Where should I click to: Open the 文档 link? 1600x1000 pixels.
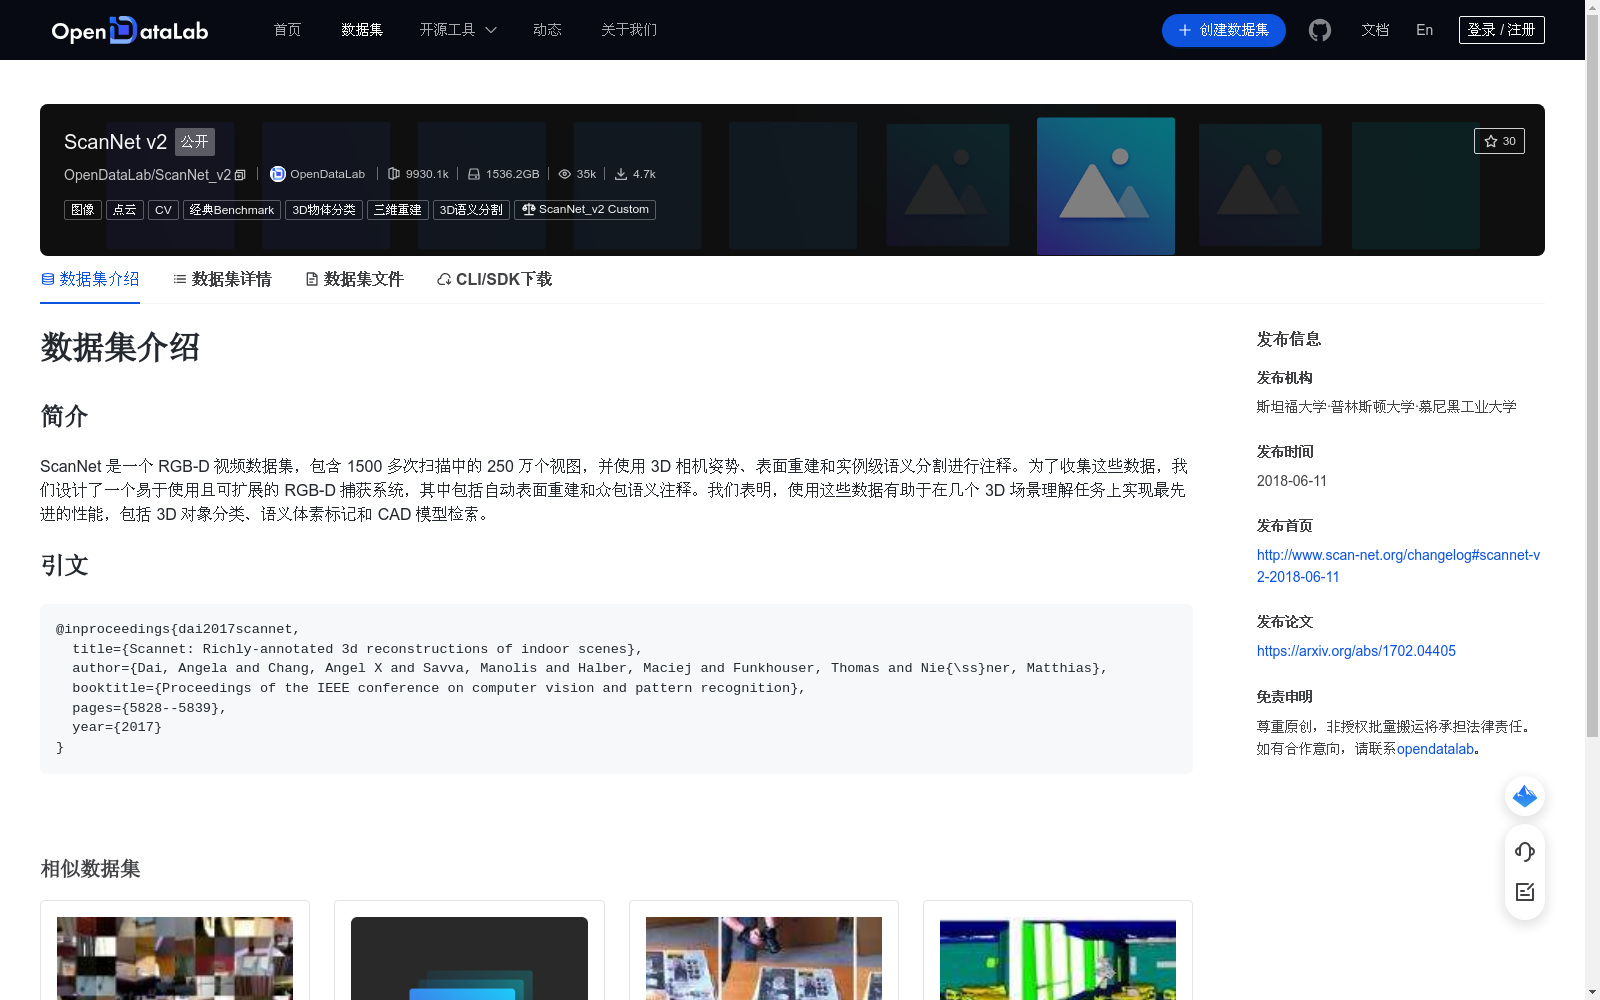1375,30
